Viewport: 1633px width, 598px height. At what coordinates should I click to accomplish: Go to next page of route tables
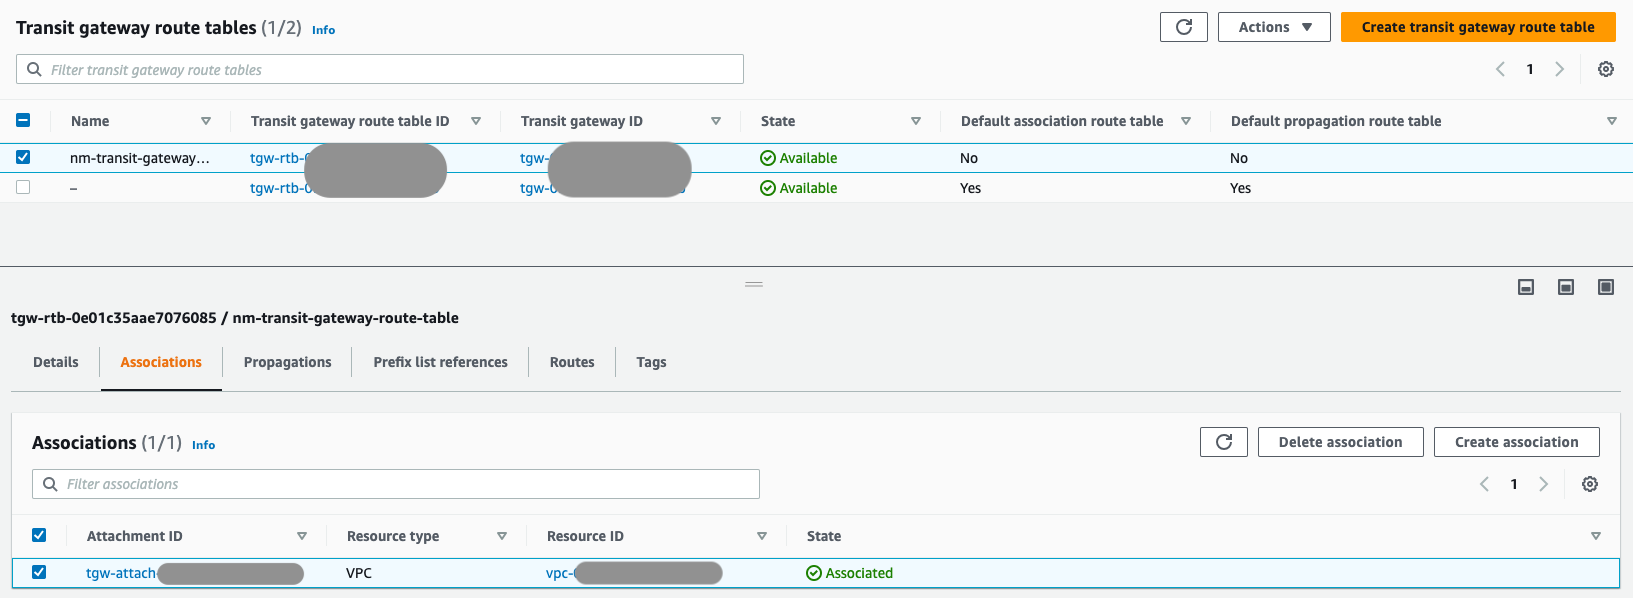(1559, 69)
